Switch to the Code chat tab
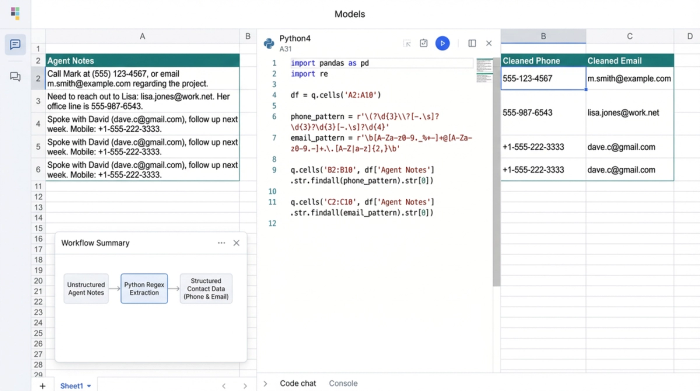Viewport: 700px width, 391px height. click(298, 383)
